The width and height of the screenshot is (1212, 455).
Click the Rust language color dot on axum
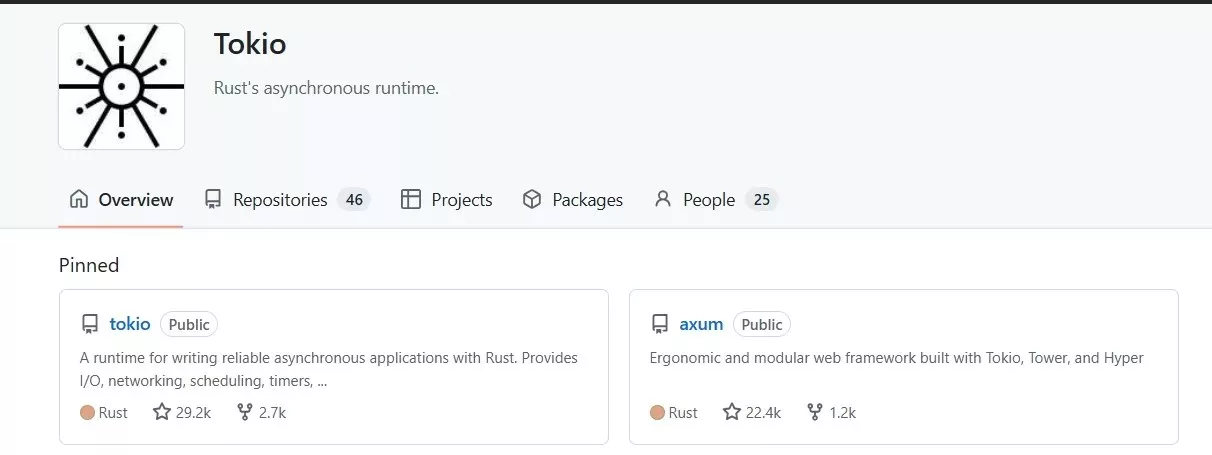(657, 412)
